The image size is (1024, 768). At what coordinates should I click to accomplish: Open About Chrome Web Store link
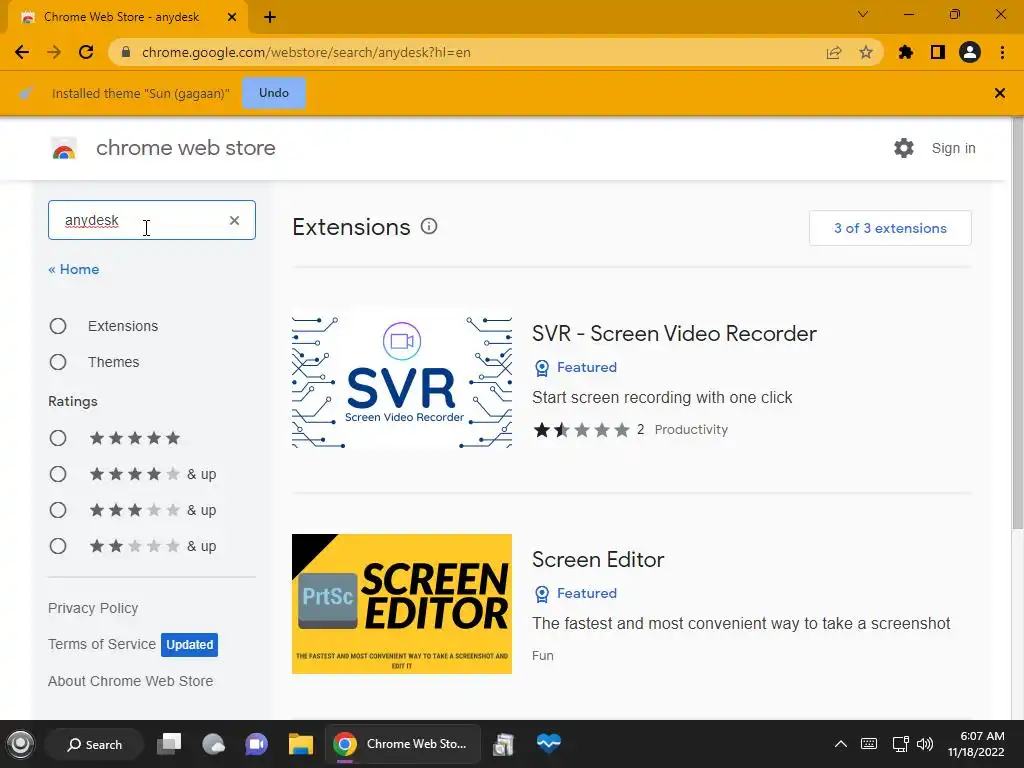(131, 681)
